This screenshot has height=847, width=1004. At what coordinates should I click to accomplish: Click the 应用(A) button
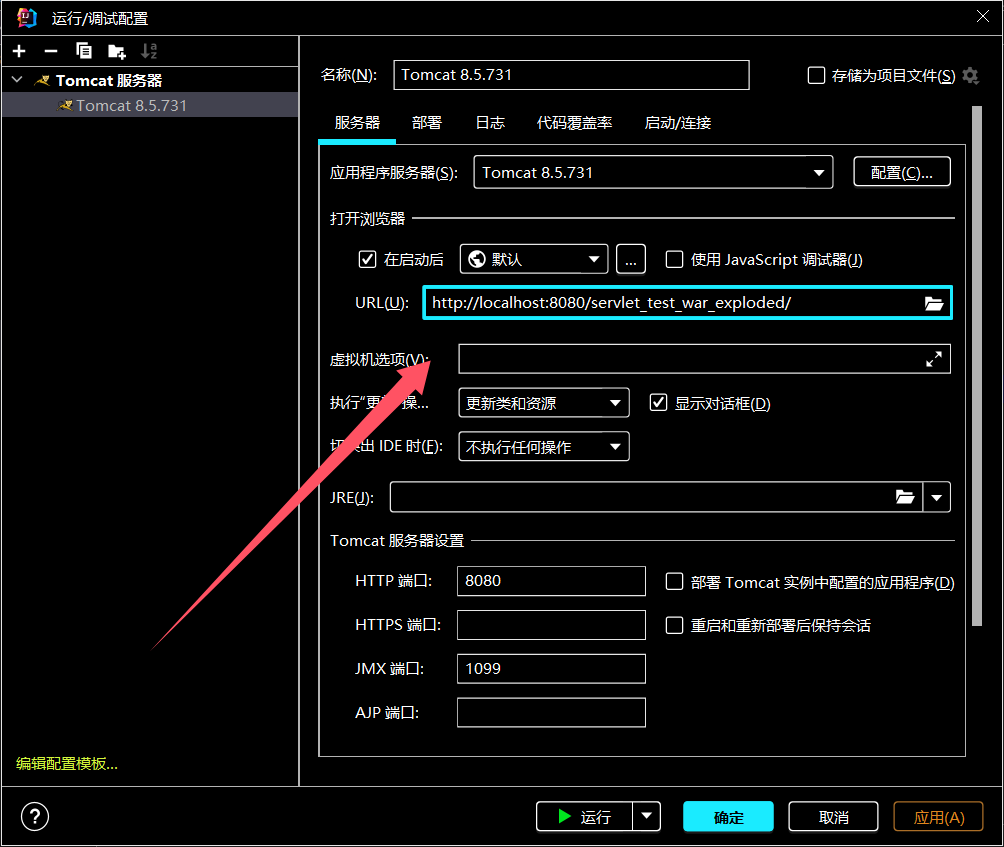coord(938,816)
